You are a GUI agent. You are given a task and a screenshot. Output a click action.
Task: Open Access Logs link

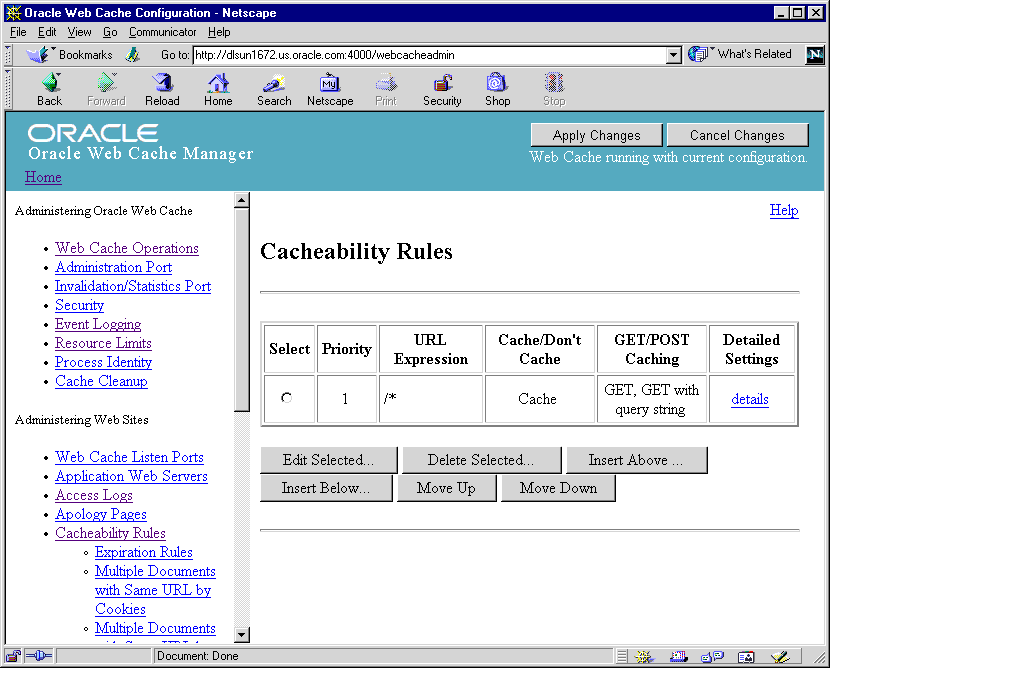point(94,495)
